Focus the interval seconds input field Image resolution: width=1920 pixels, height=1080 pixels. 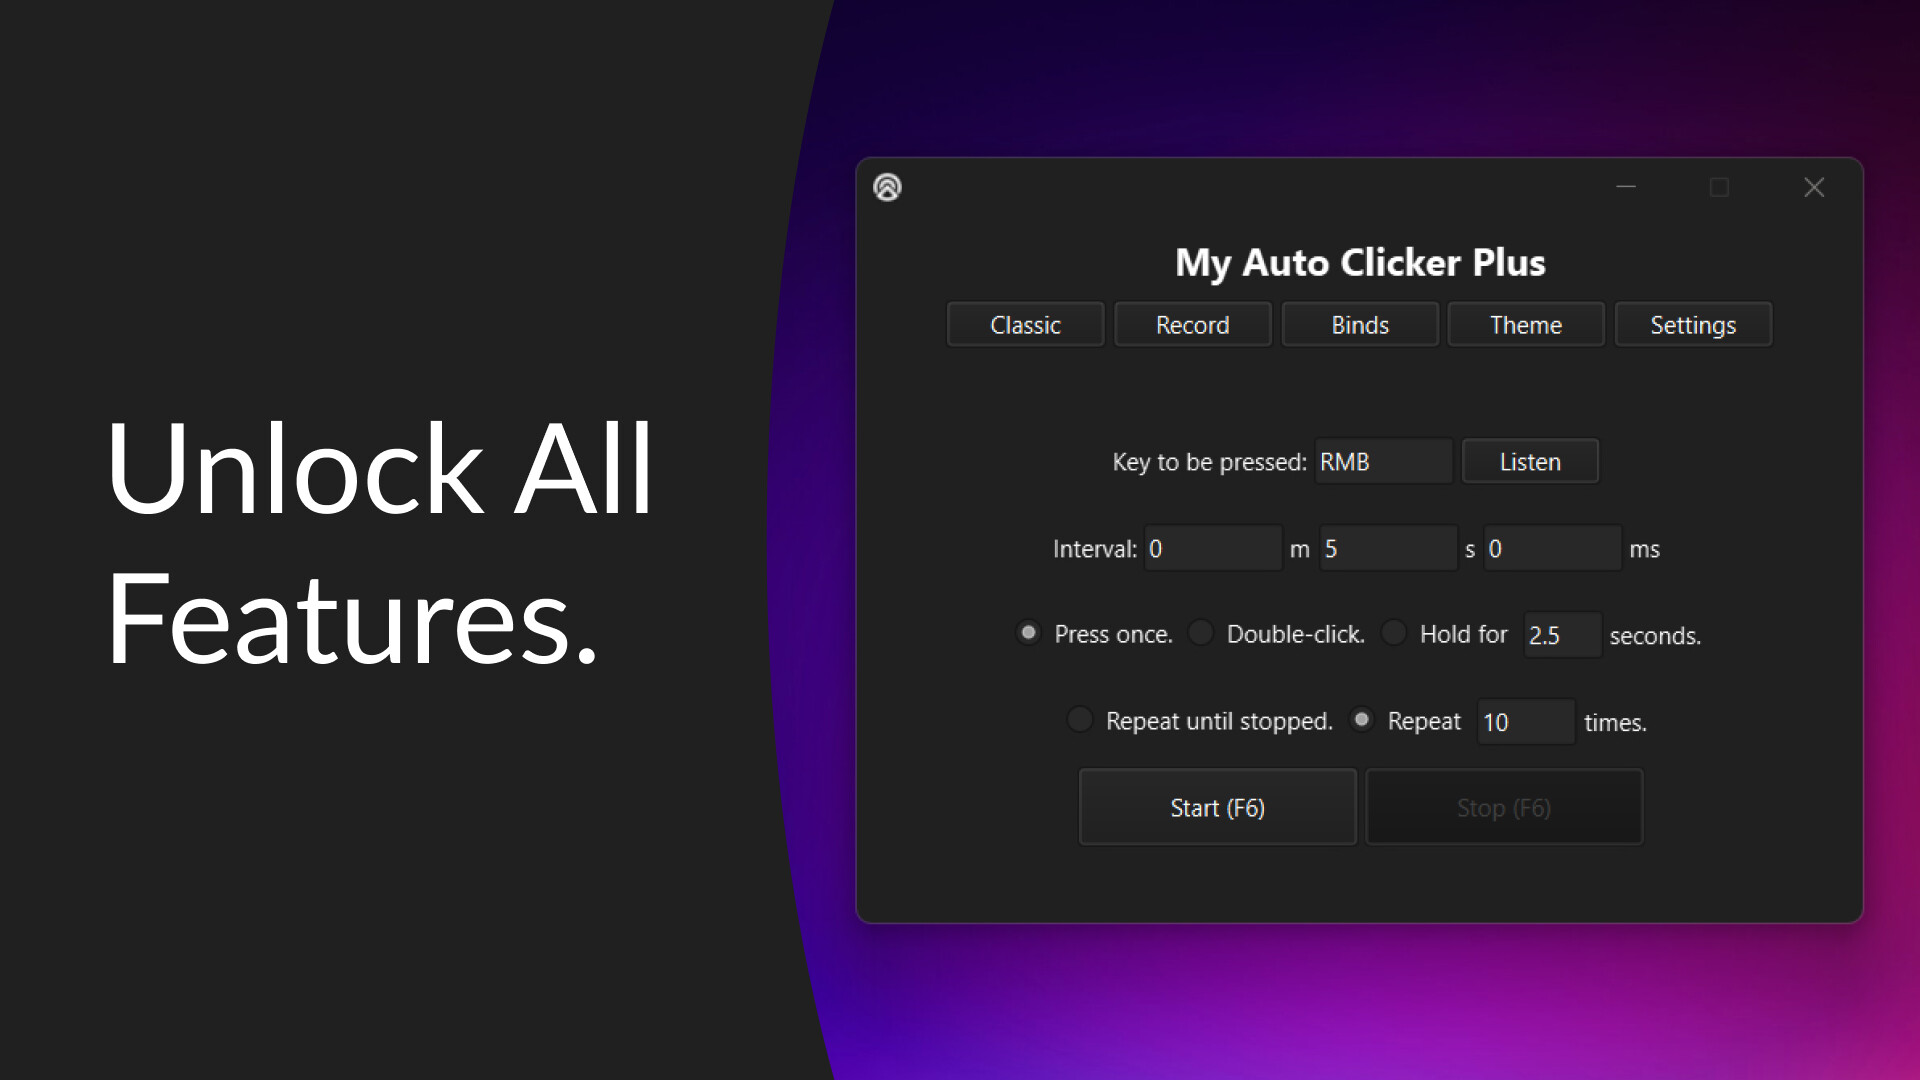[1387, 549]
